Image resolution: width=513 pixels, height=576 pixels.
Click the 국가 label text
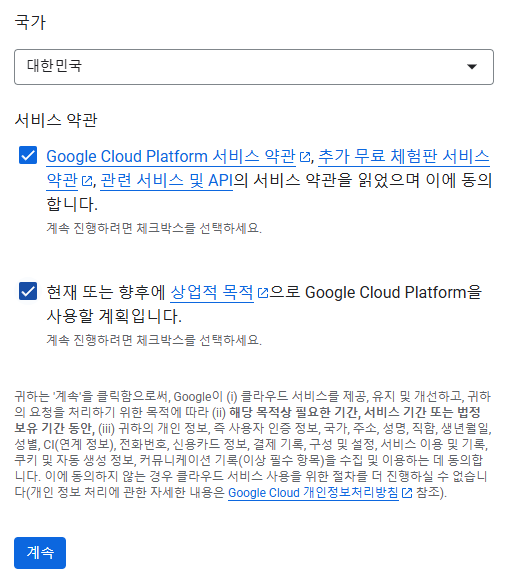(30, 22)
